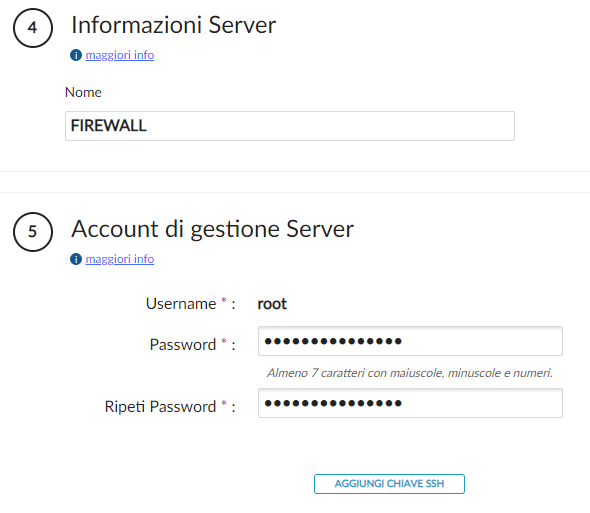
Task: Open the maggiori info link under Account di gestione Server
Action: click(120, 259)
